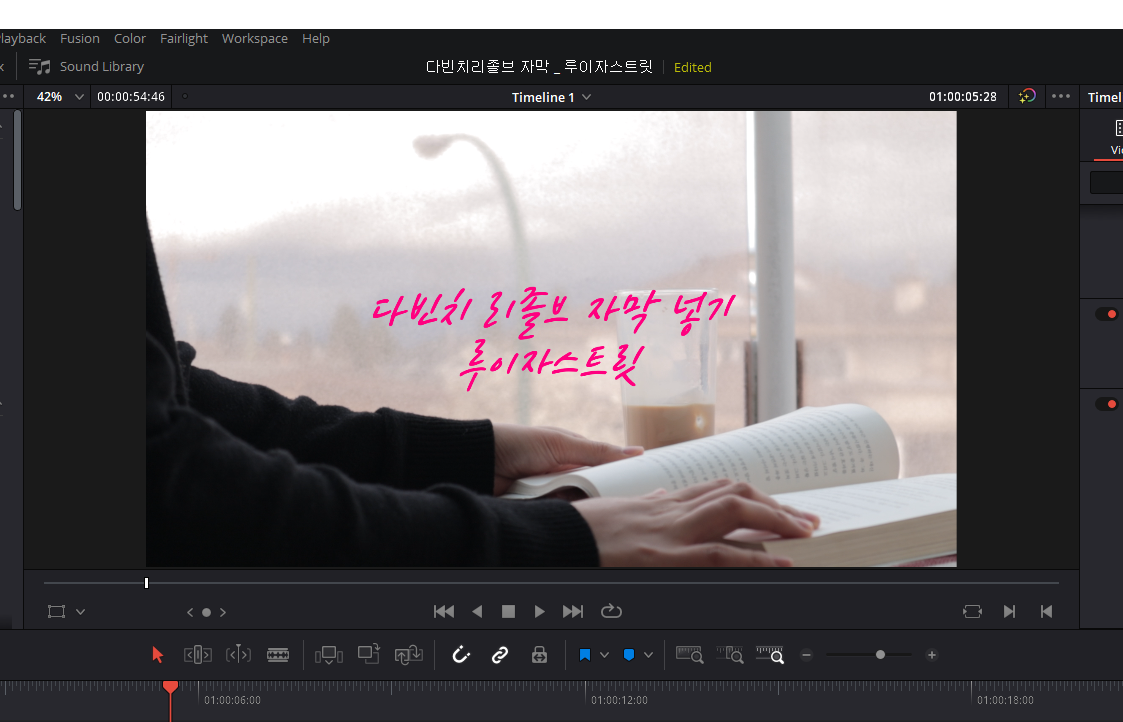Click the Insert Clip icon
The height and width of the screenshot is (722, 1123).
[x=329, y=655]
